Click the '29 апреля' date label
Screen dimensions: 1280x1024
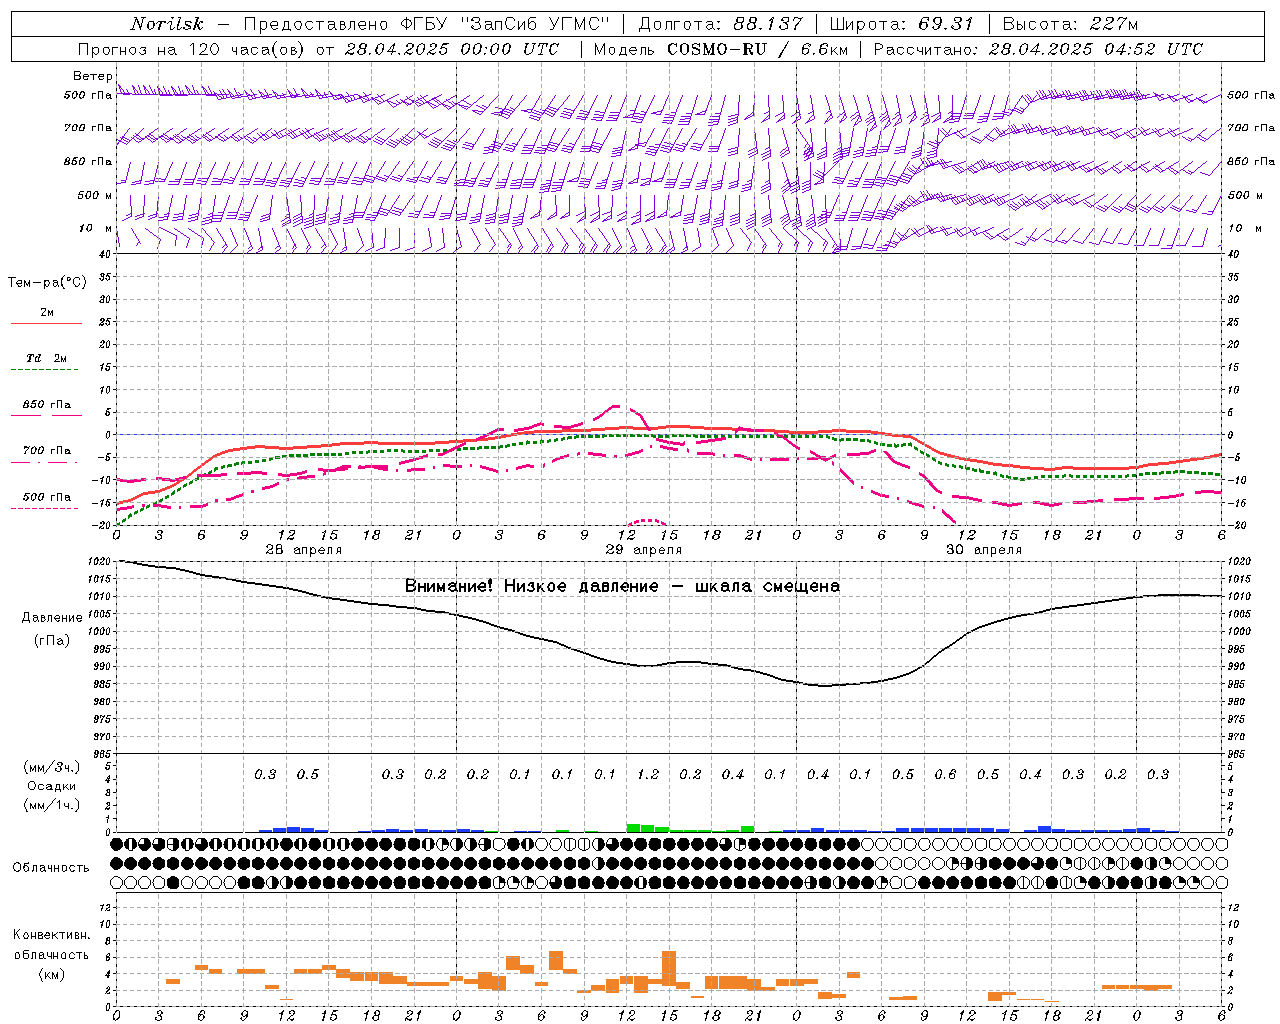click(643, 550)
